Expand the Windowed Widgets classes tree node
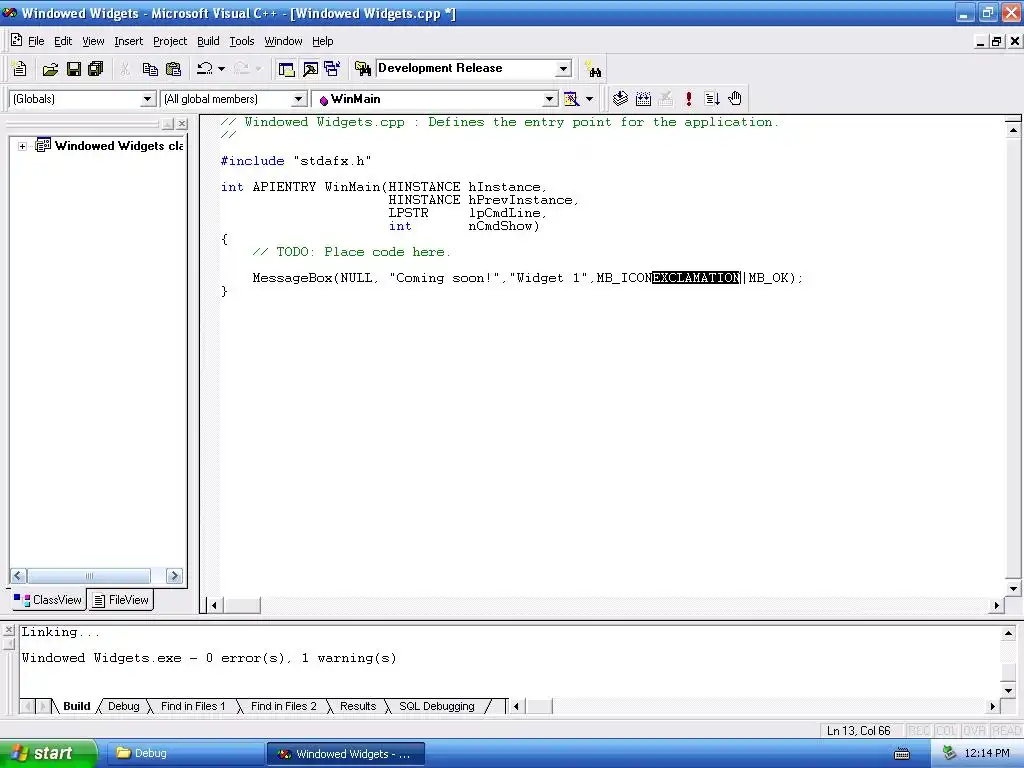Viewport: 1024px width, 768px height. pos(22,146)
